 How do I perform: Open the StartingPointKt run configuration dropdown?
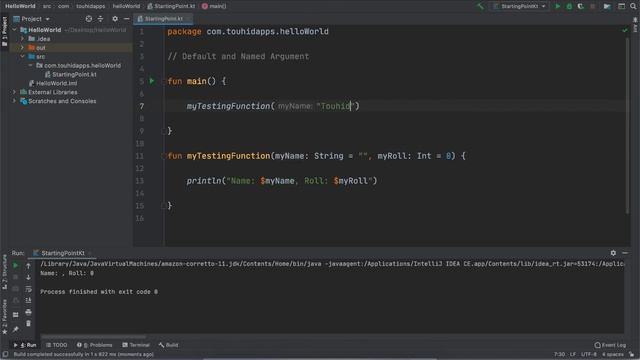tap(519, 6)
